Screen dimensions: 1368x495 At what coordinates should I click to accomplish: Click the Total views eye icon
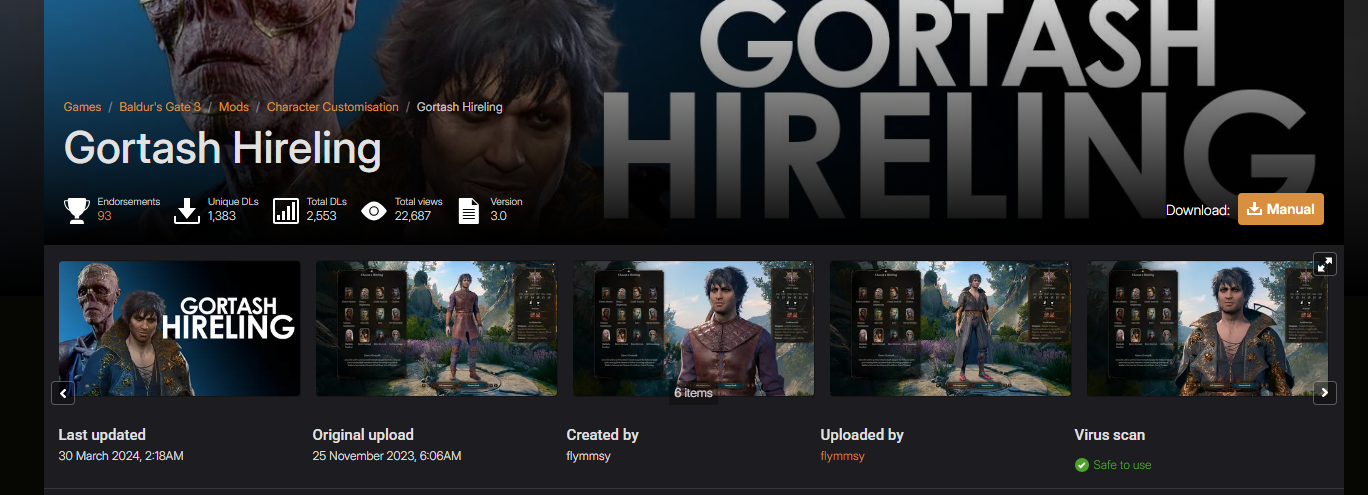point(374,210)
